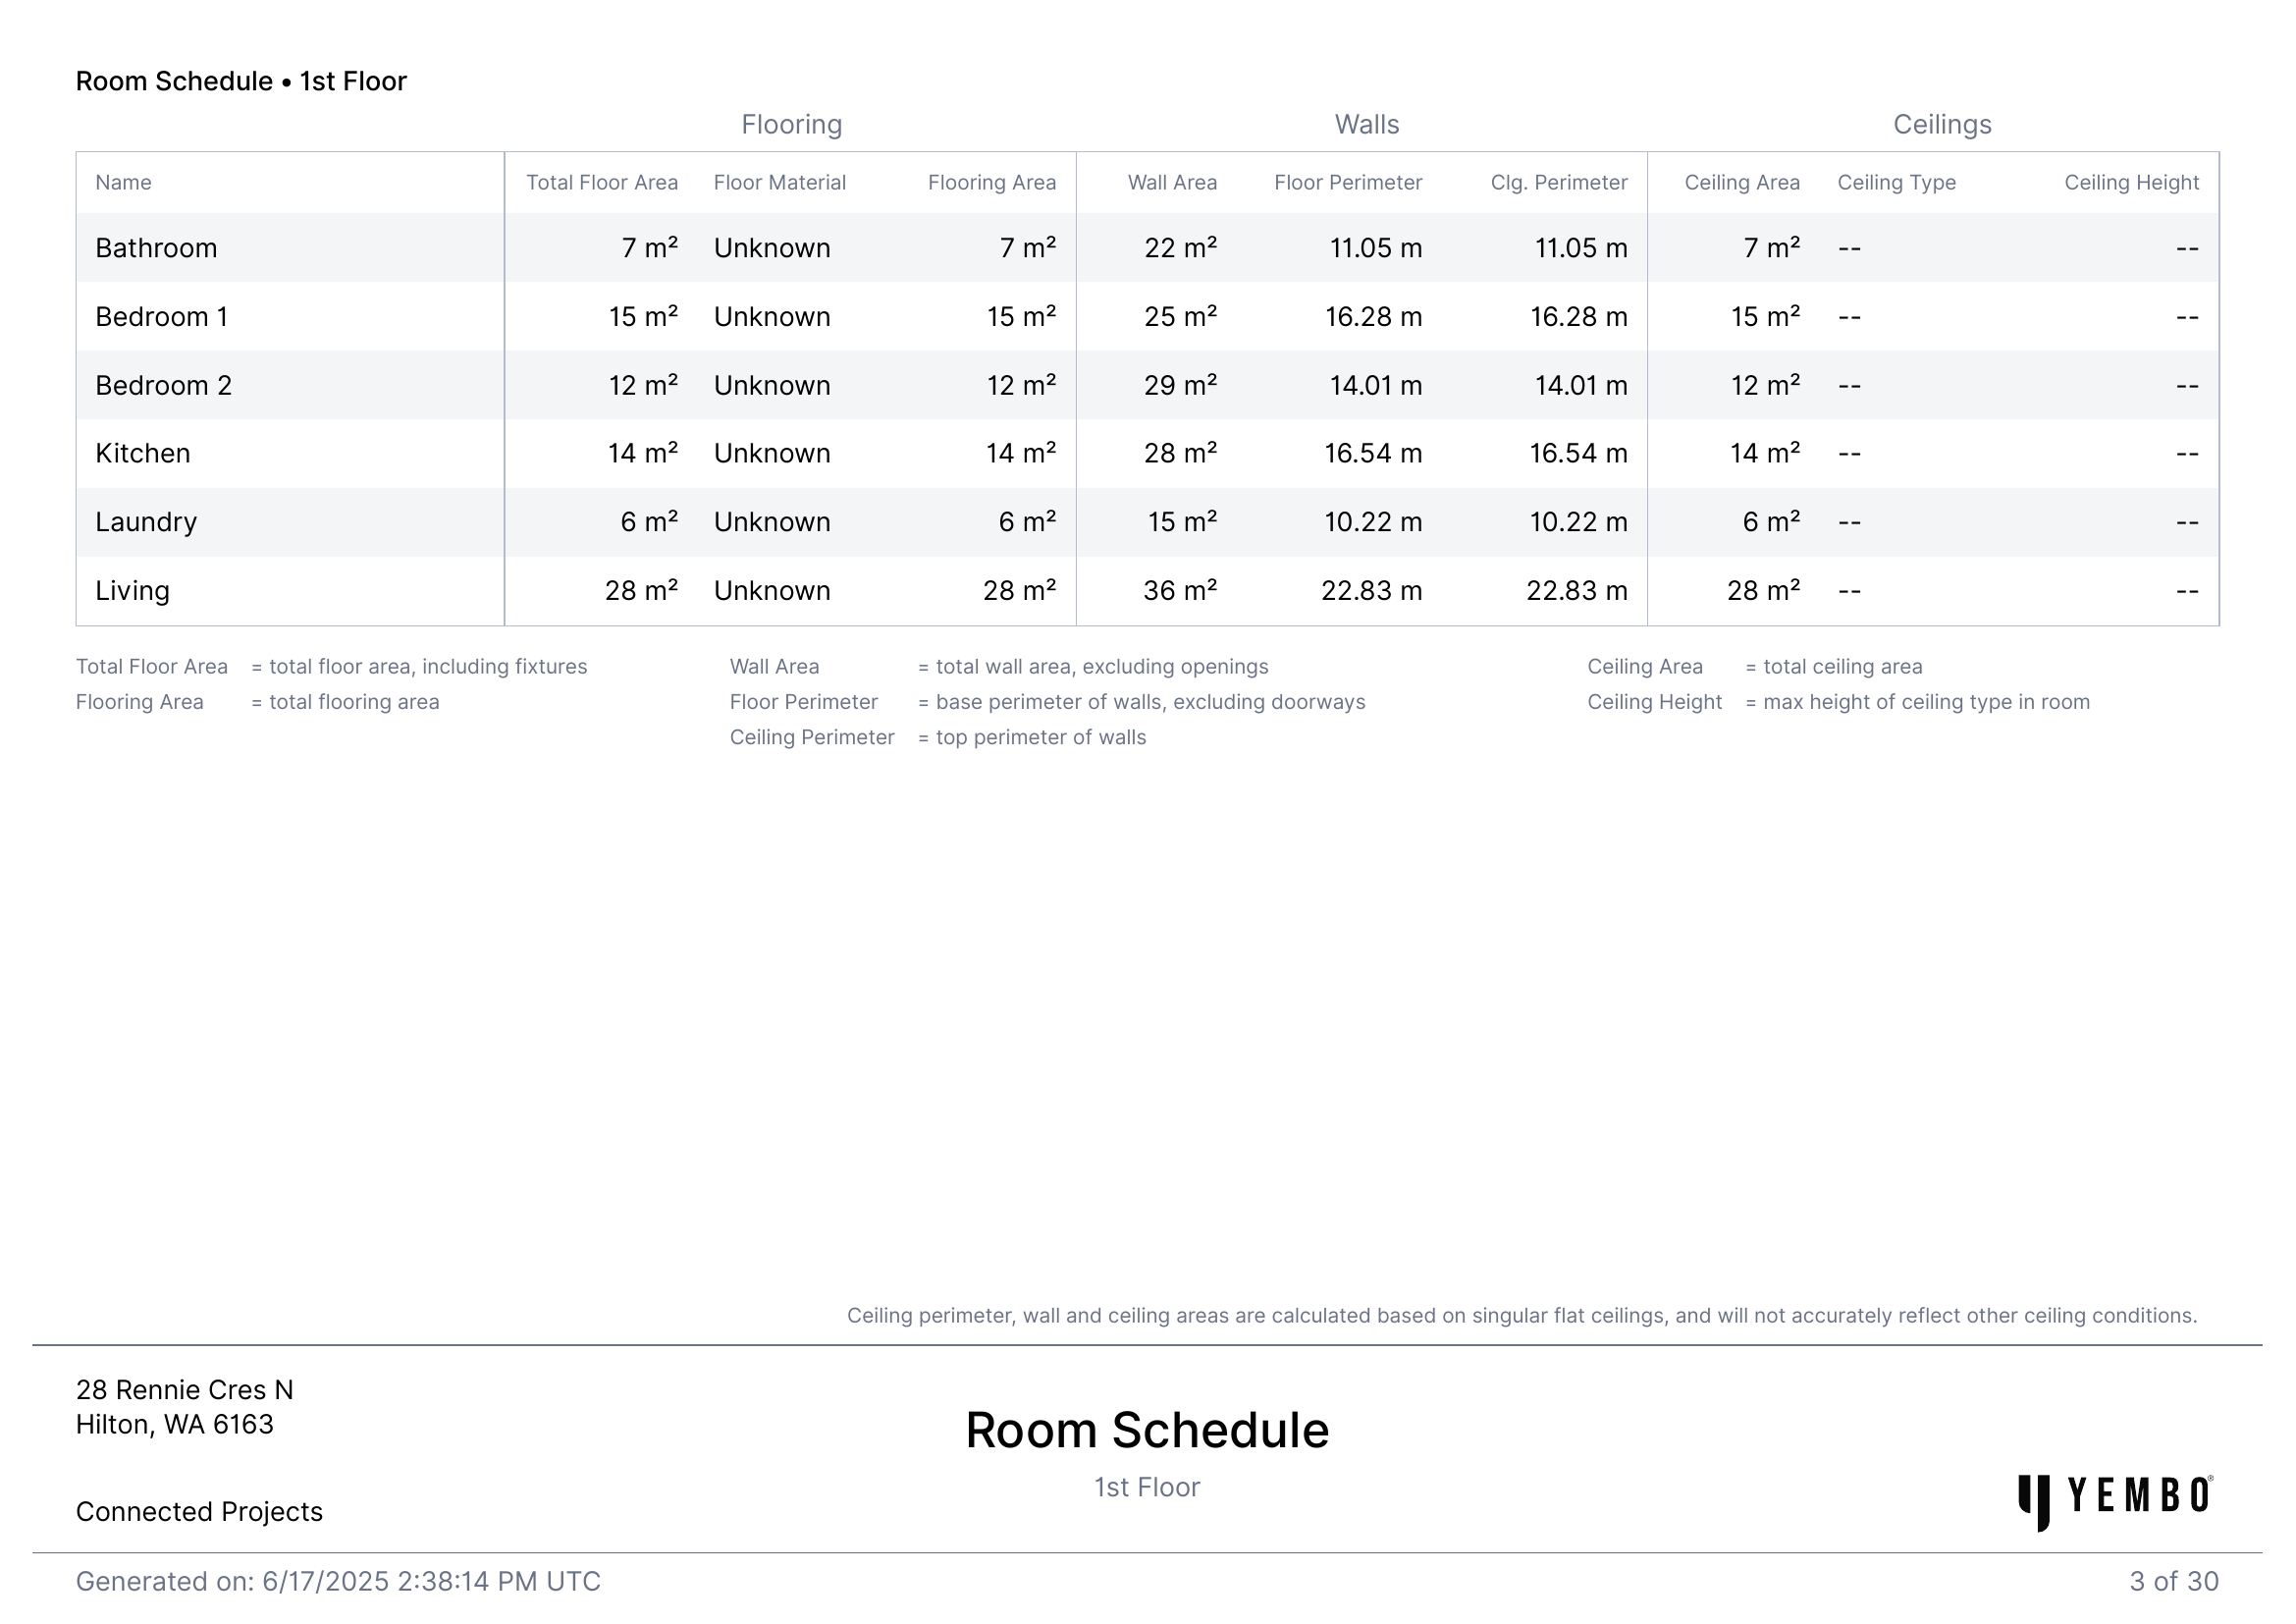Select Laundry floor perimeter 10.22 m
The image size is (2296, 1624).
(x=1373, y=522)
